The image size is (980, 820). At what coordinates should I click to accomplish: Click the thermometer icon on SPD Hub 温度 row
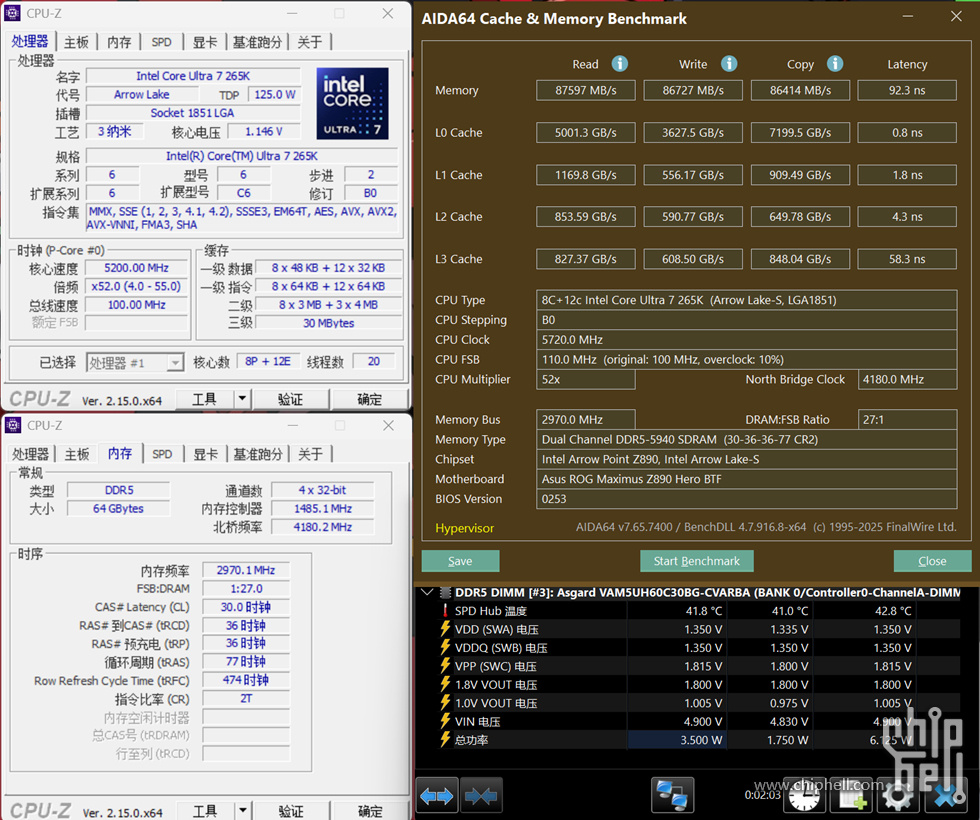click(445, 611)
